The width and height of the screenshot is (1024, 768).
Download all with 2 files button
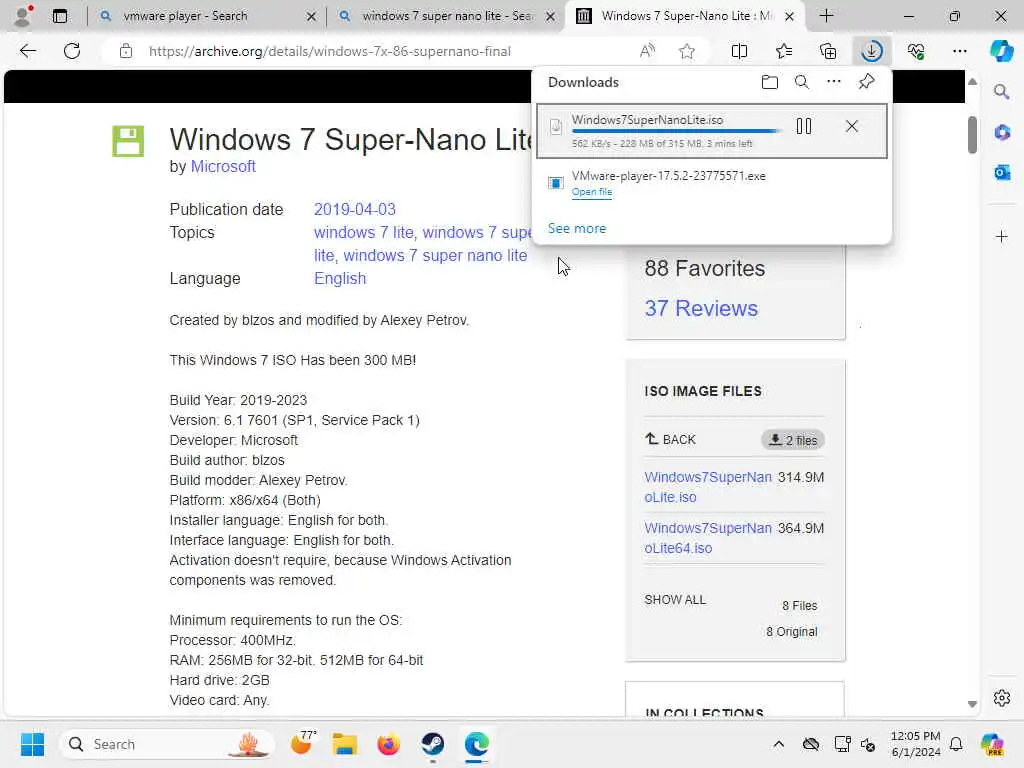[793, 440]
